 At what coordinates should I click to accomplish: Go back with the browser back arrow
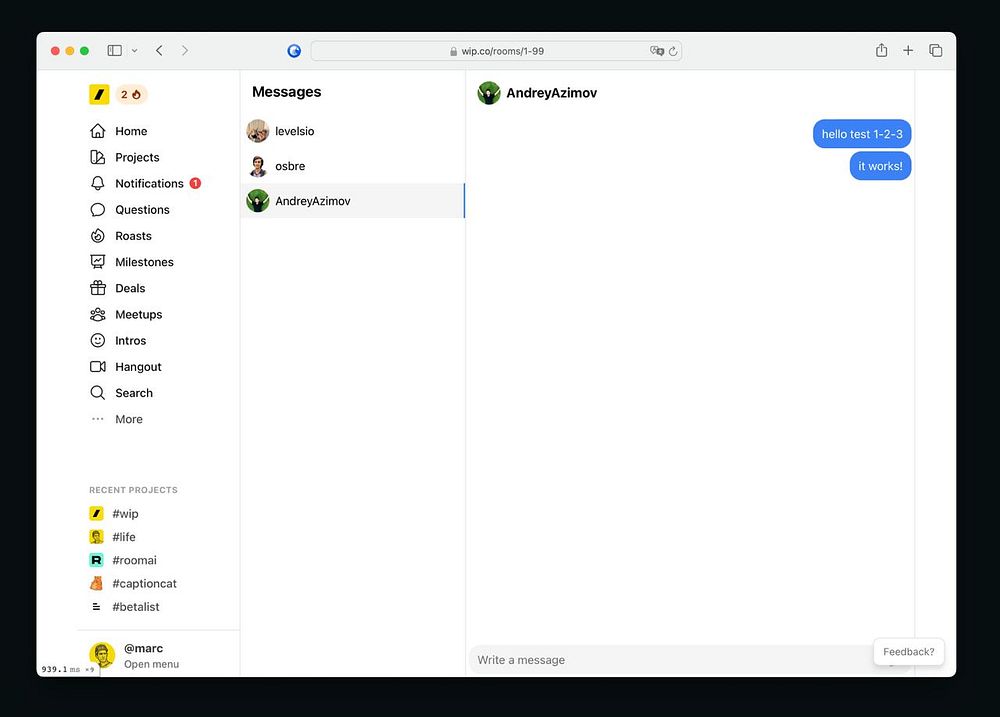[159, 50]
